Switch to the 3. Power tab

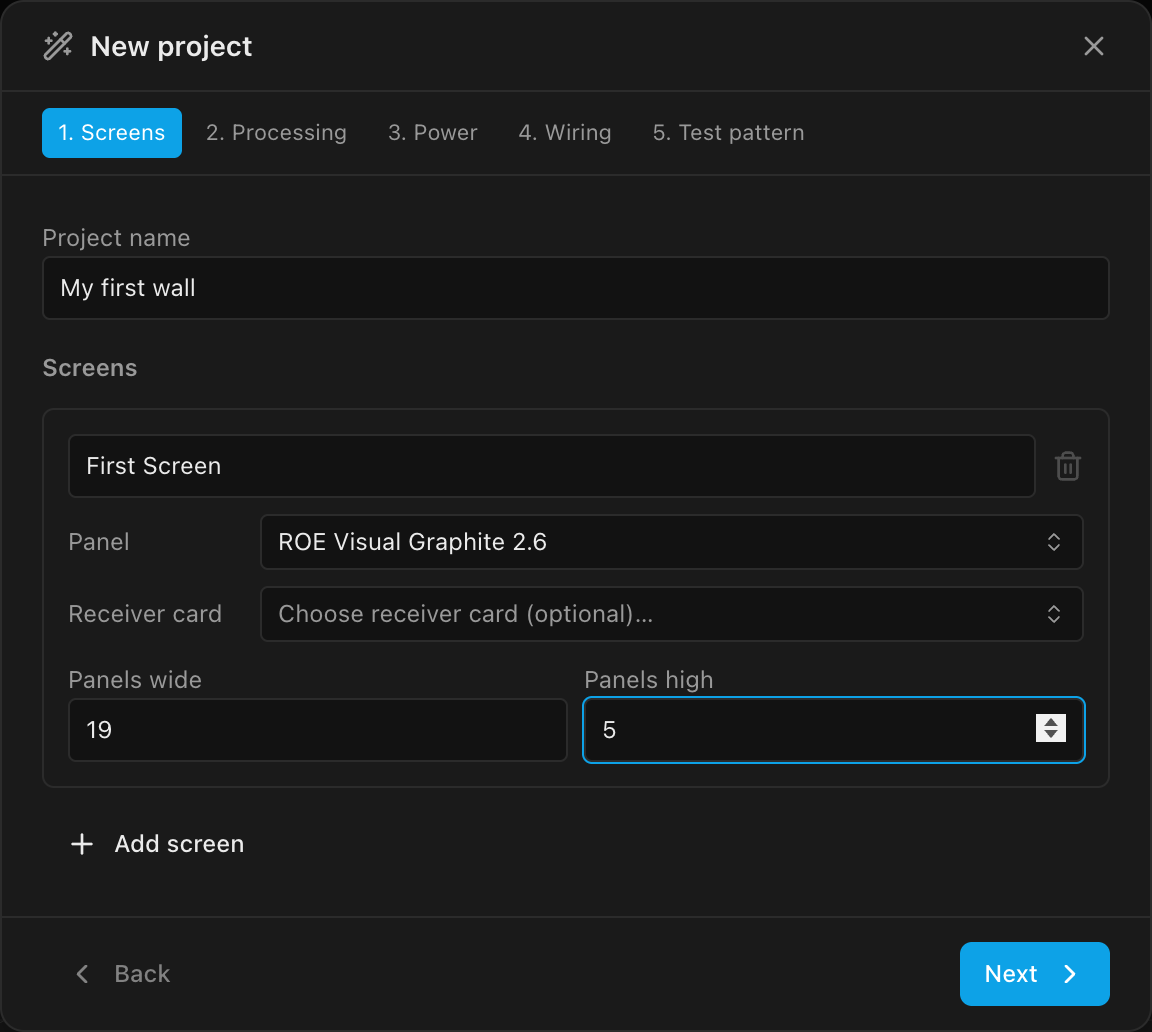coord(433,133)
